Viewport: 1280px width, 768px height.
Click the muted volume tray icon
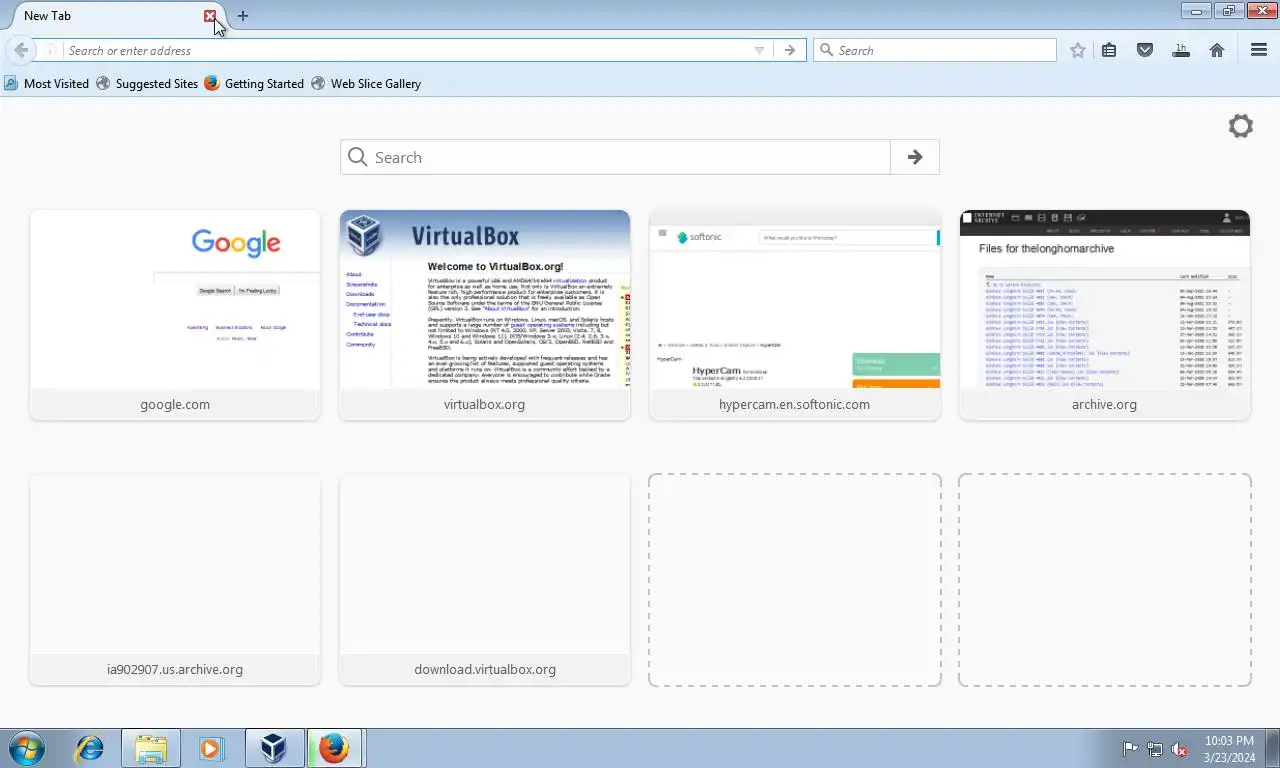[1180, 749]
